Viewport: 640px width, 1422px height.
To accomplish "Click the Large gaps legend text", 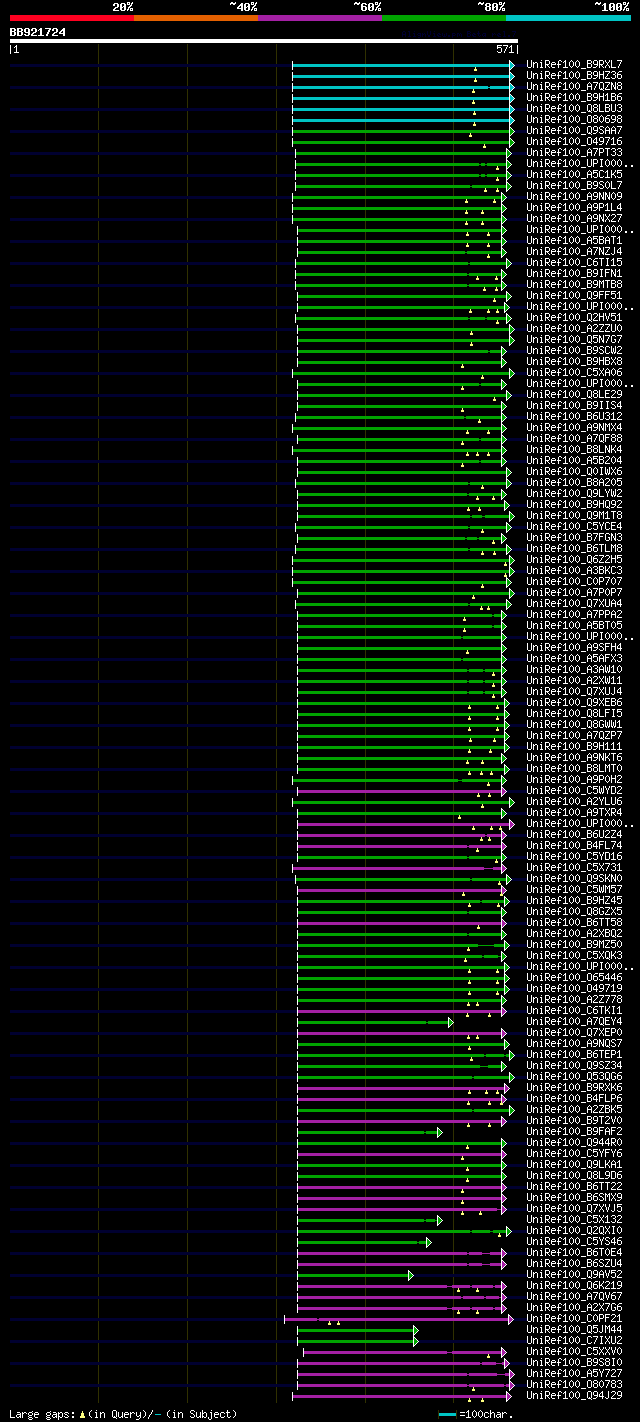I will 123,1413.
